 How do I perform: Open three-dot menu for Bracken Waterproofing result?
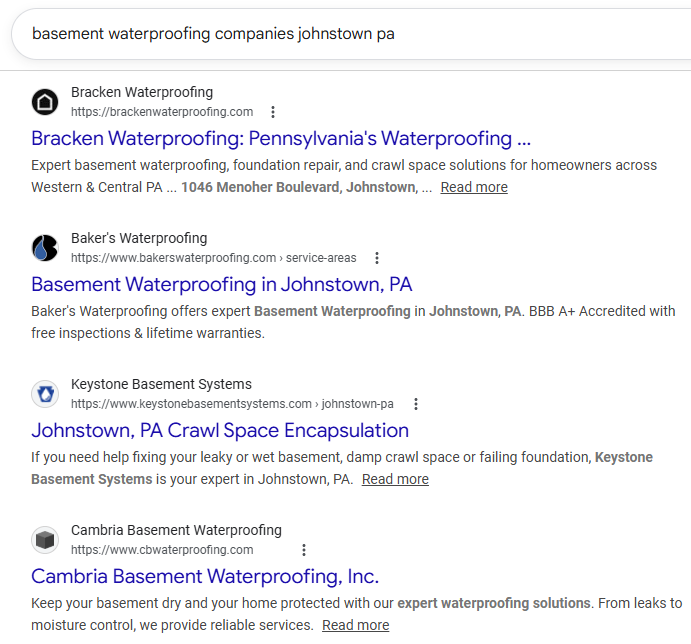tap(273, 112)
